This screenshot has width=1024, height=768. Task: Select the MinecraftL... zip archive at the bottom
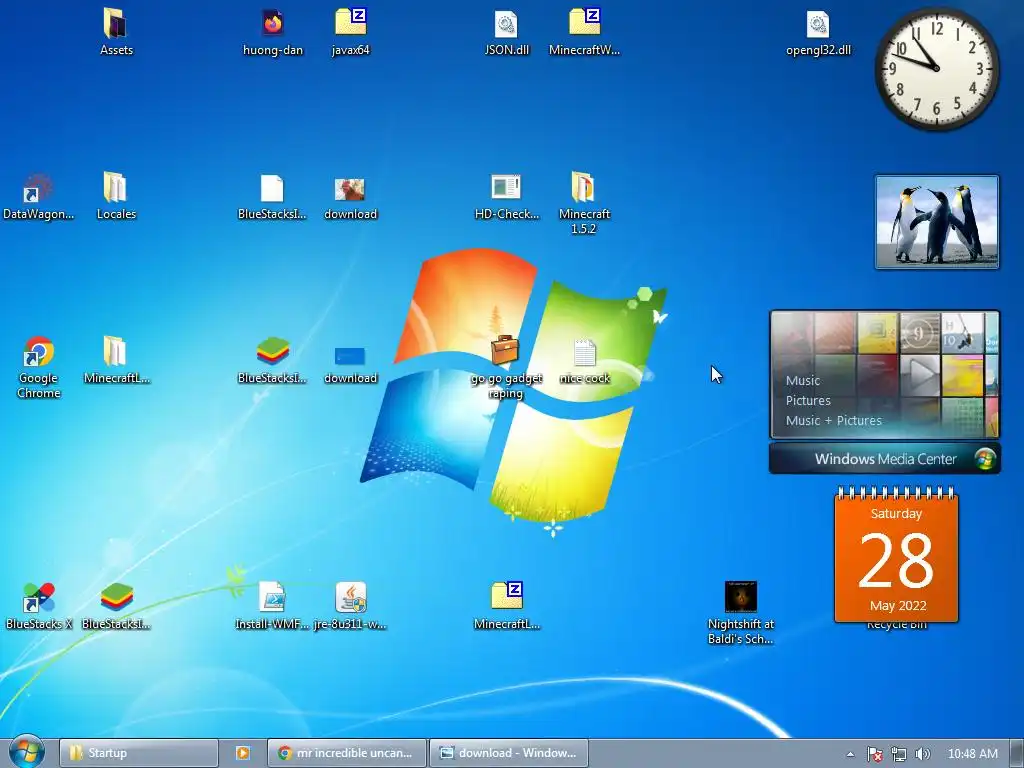pos(506,597)
